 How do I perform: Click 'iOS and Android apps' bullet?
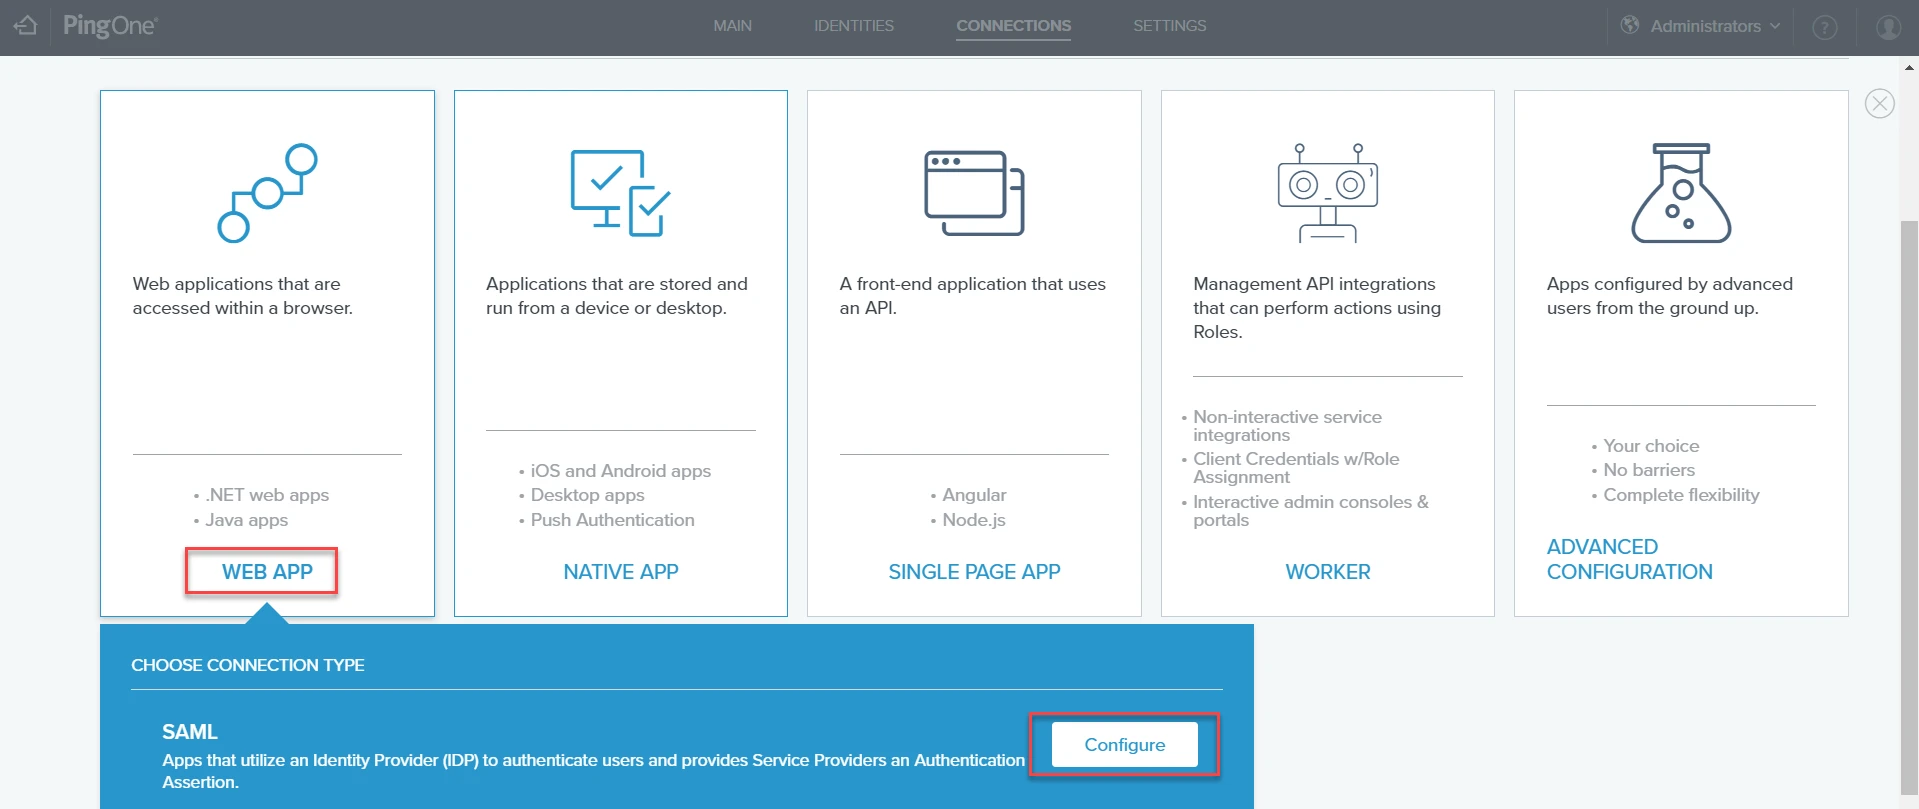click(x=621, y=471)
